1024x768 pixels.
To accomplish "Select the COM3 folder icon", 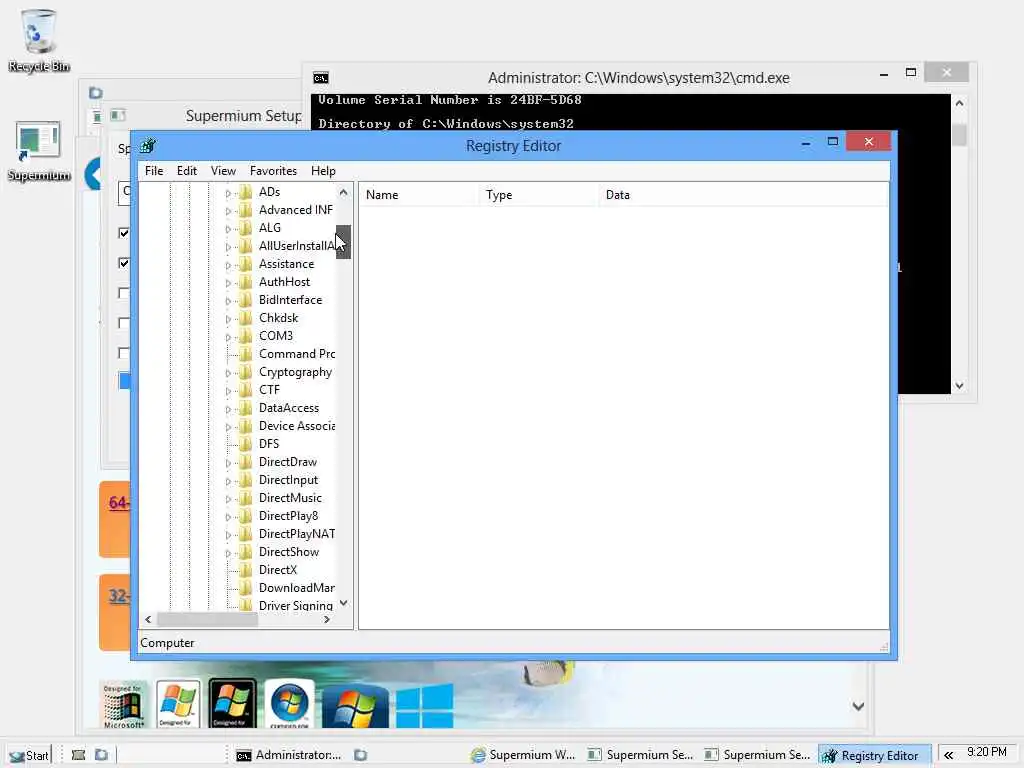I will point(246,336).
